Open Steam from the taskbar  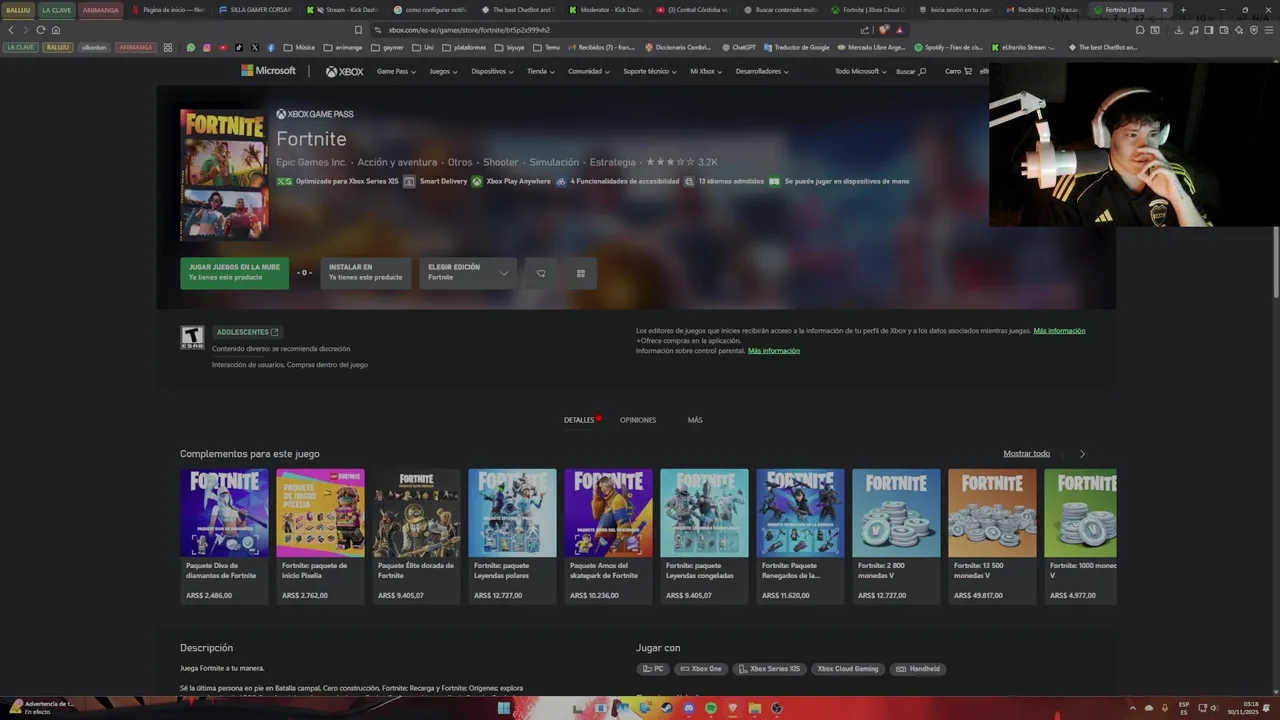(x=667, y=708)
